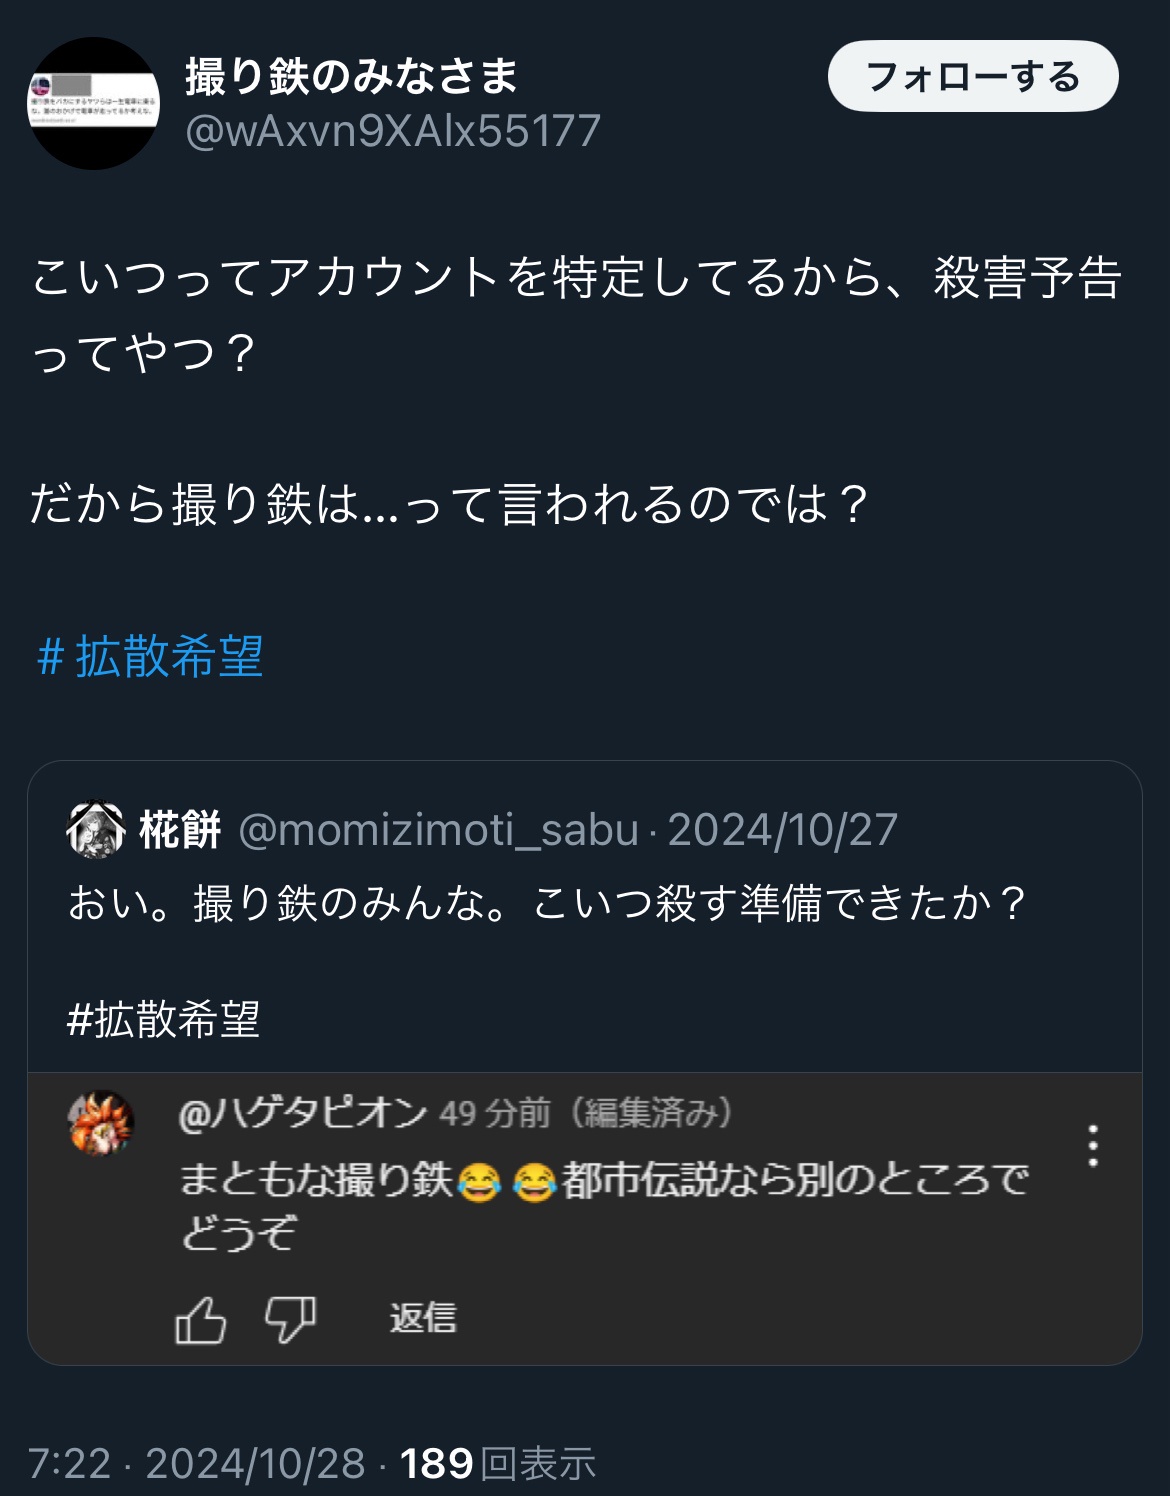Click the 返信 reply button
This screenshot has height=1496, width=1170.
coord(423,1318)
